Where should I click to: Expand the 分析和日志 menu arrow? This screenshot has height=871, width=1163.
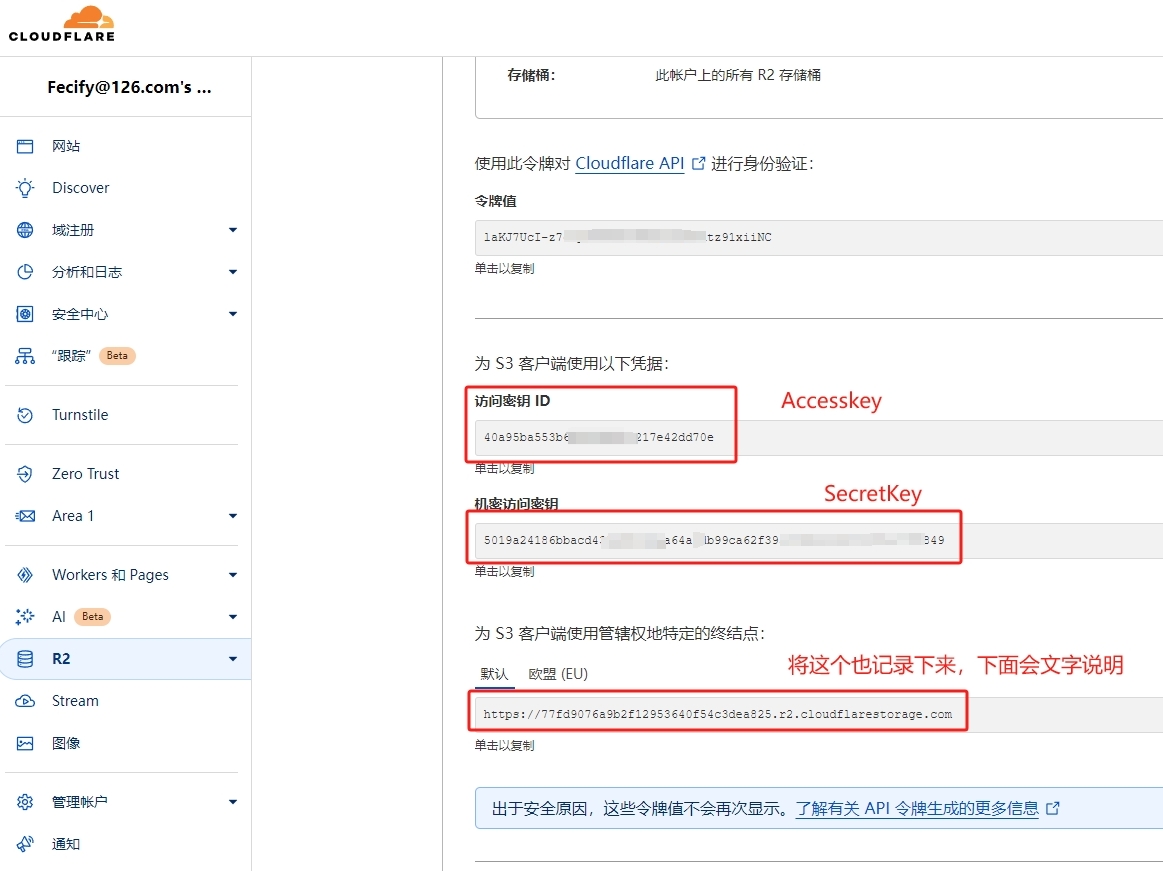[233, 272]
